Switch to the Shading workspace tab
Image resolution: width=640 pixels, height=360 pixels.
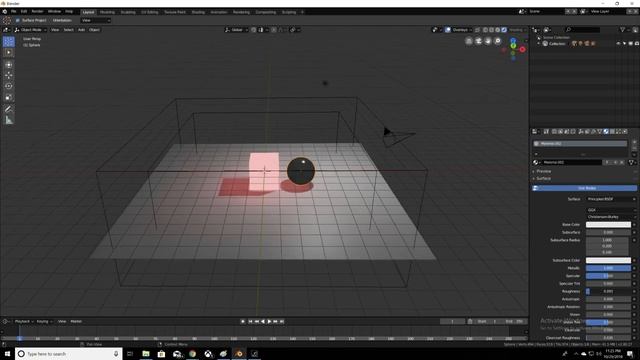[x=198, y=12]
